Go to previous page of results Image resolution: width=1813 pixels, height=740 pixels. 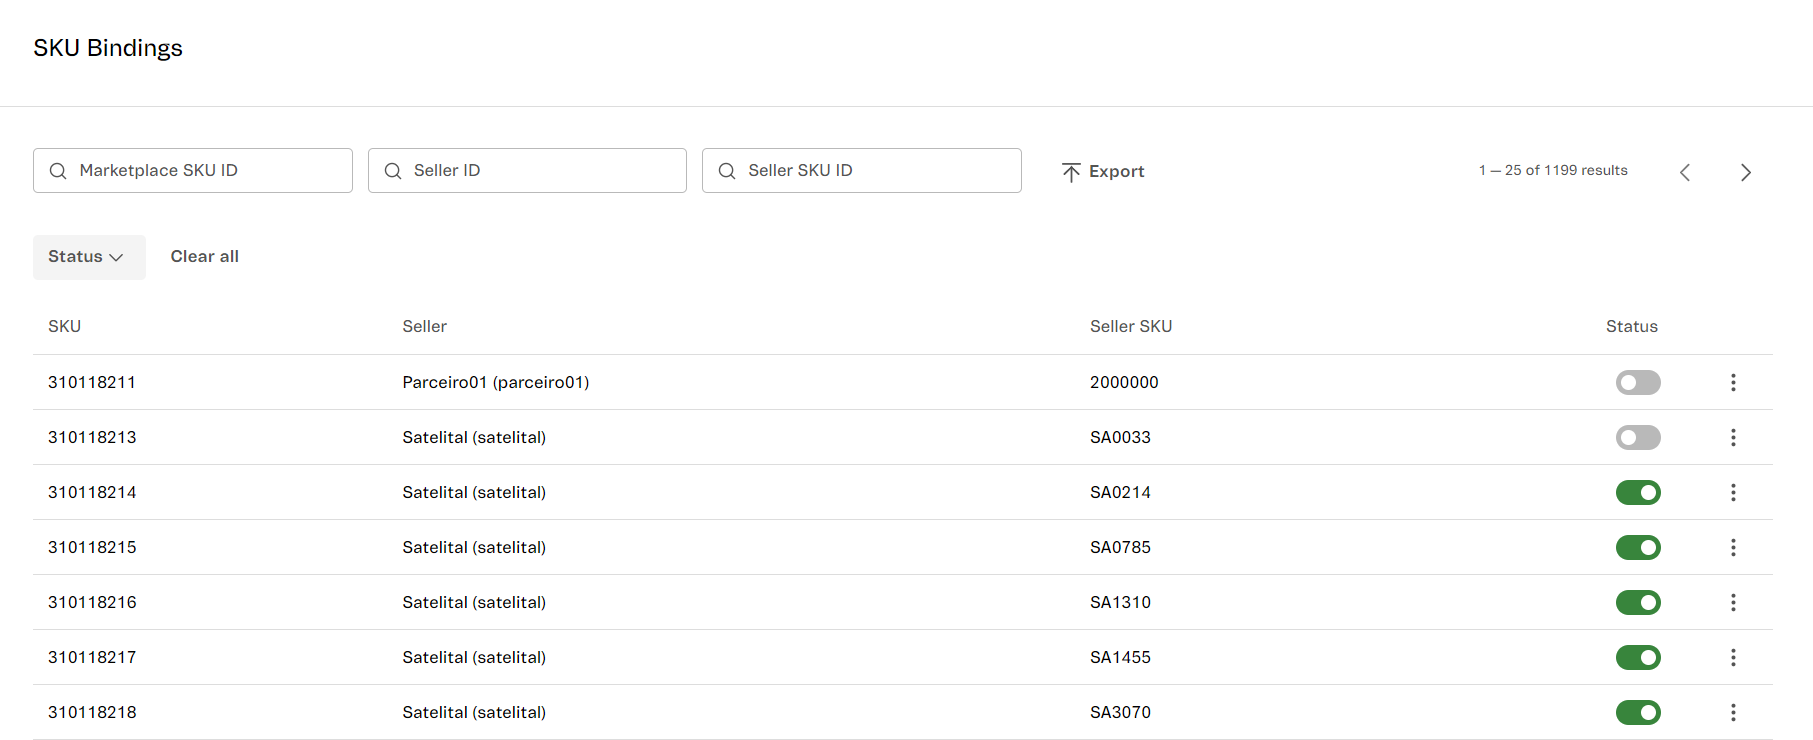[1685, 172]
